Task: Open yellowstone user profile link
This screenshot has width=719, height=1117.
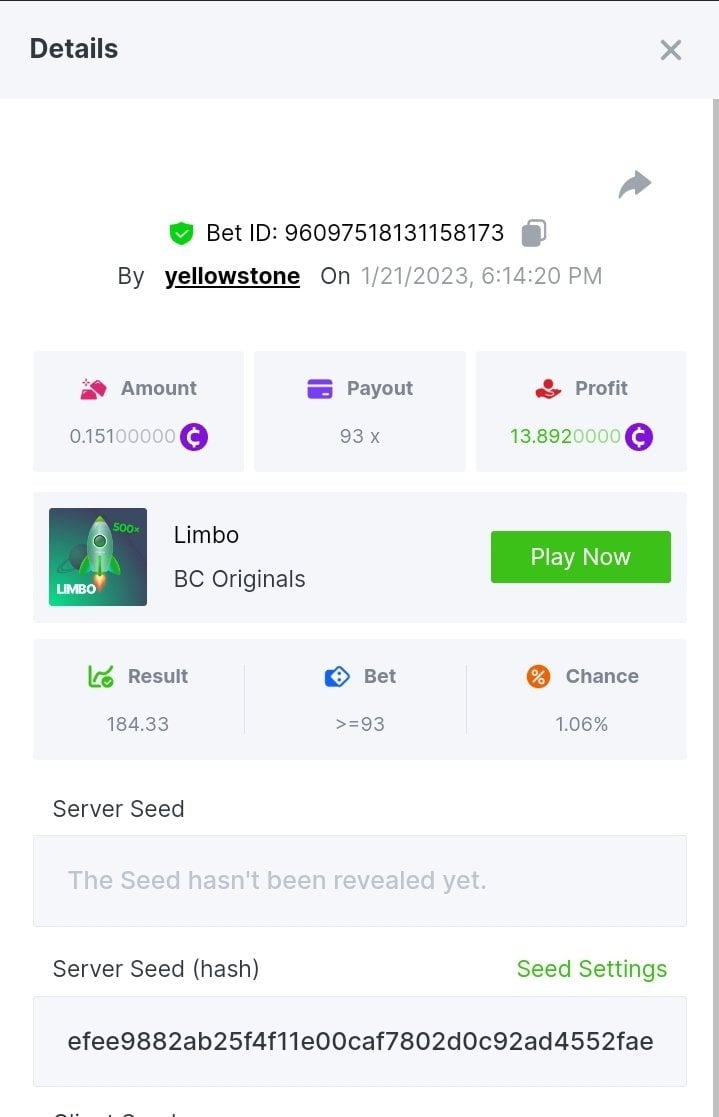Action: [x=232, y=276]
